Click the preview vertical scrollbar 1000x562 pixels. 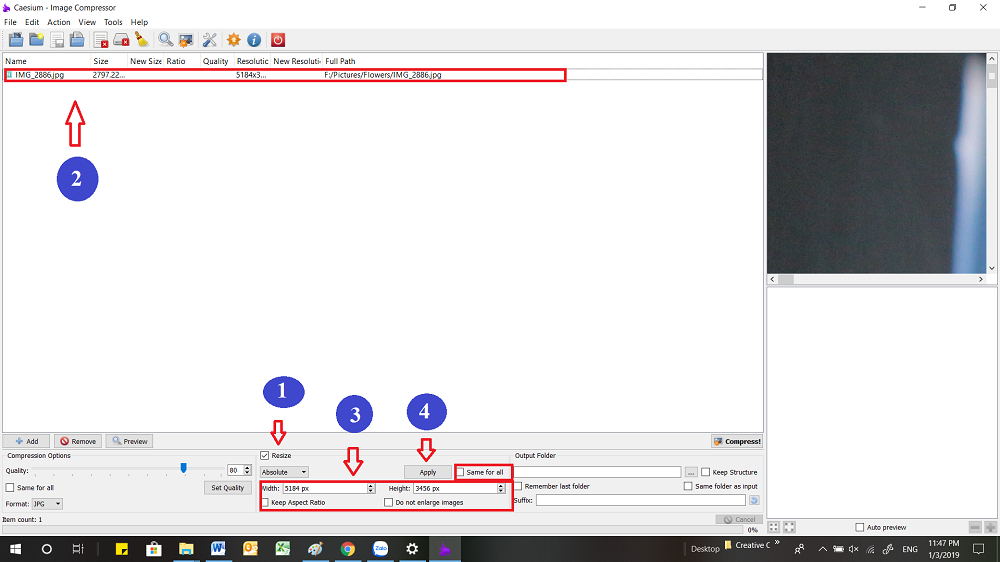tap(992, 163)
